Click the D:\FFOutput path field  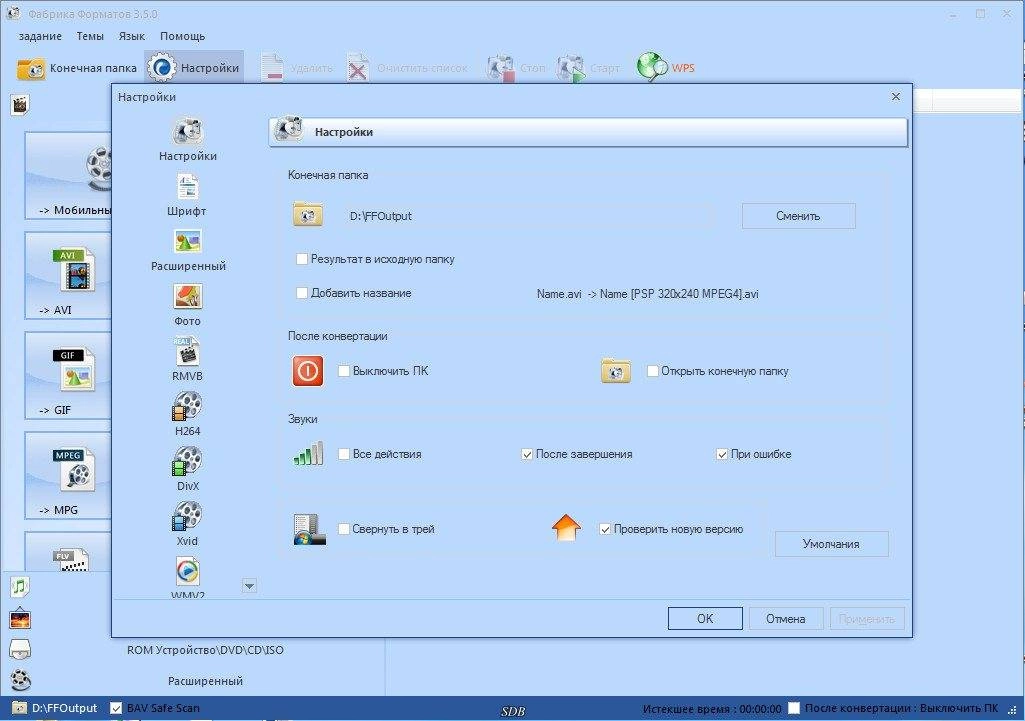[529, 216]
